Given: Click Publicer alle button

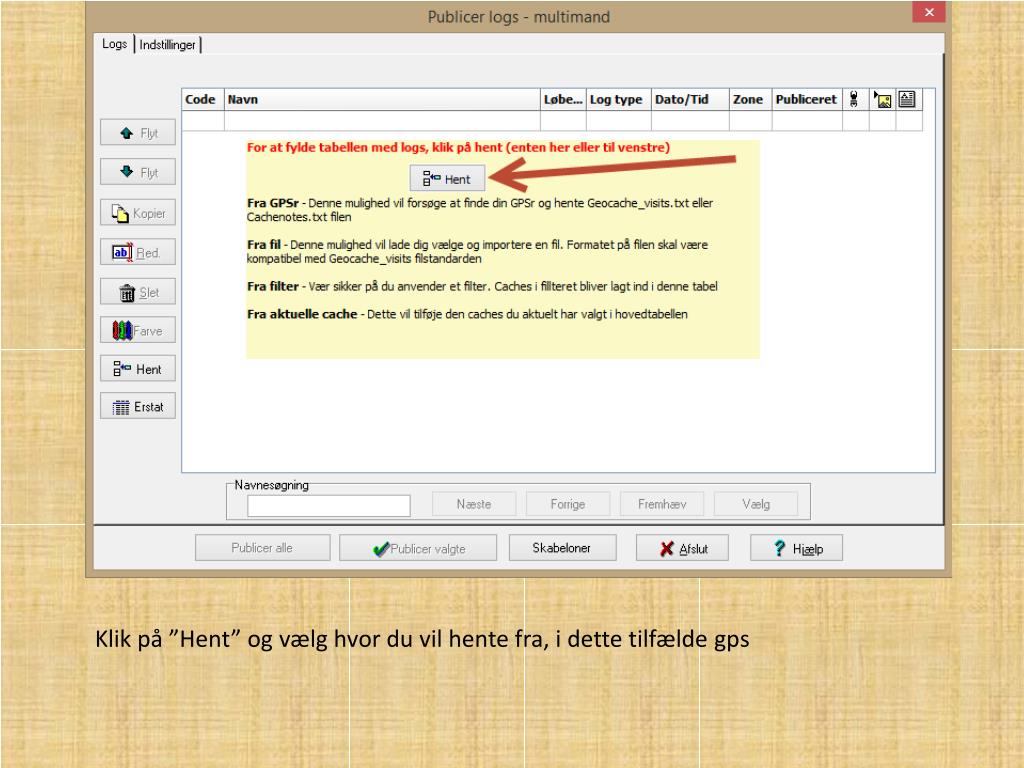Looking at the screenshot, I should pos(263,548).
